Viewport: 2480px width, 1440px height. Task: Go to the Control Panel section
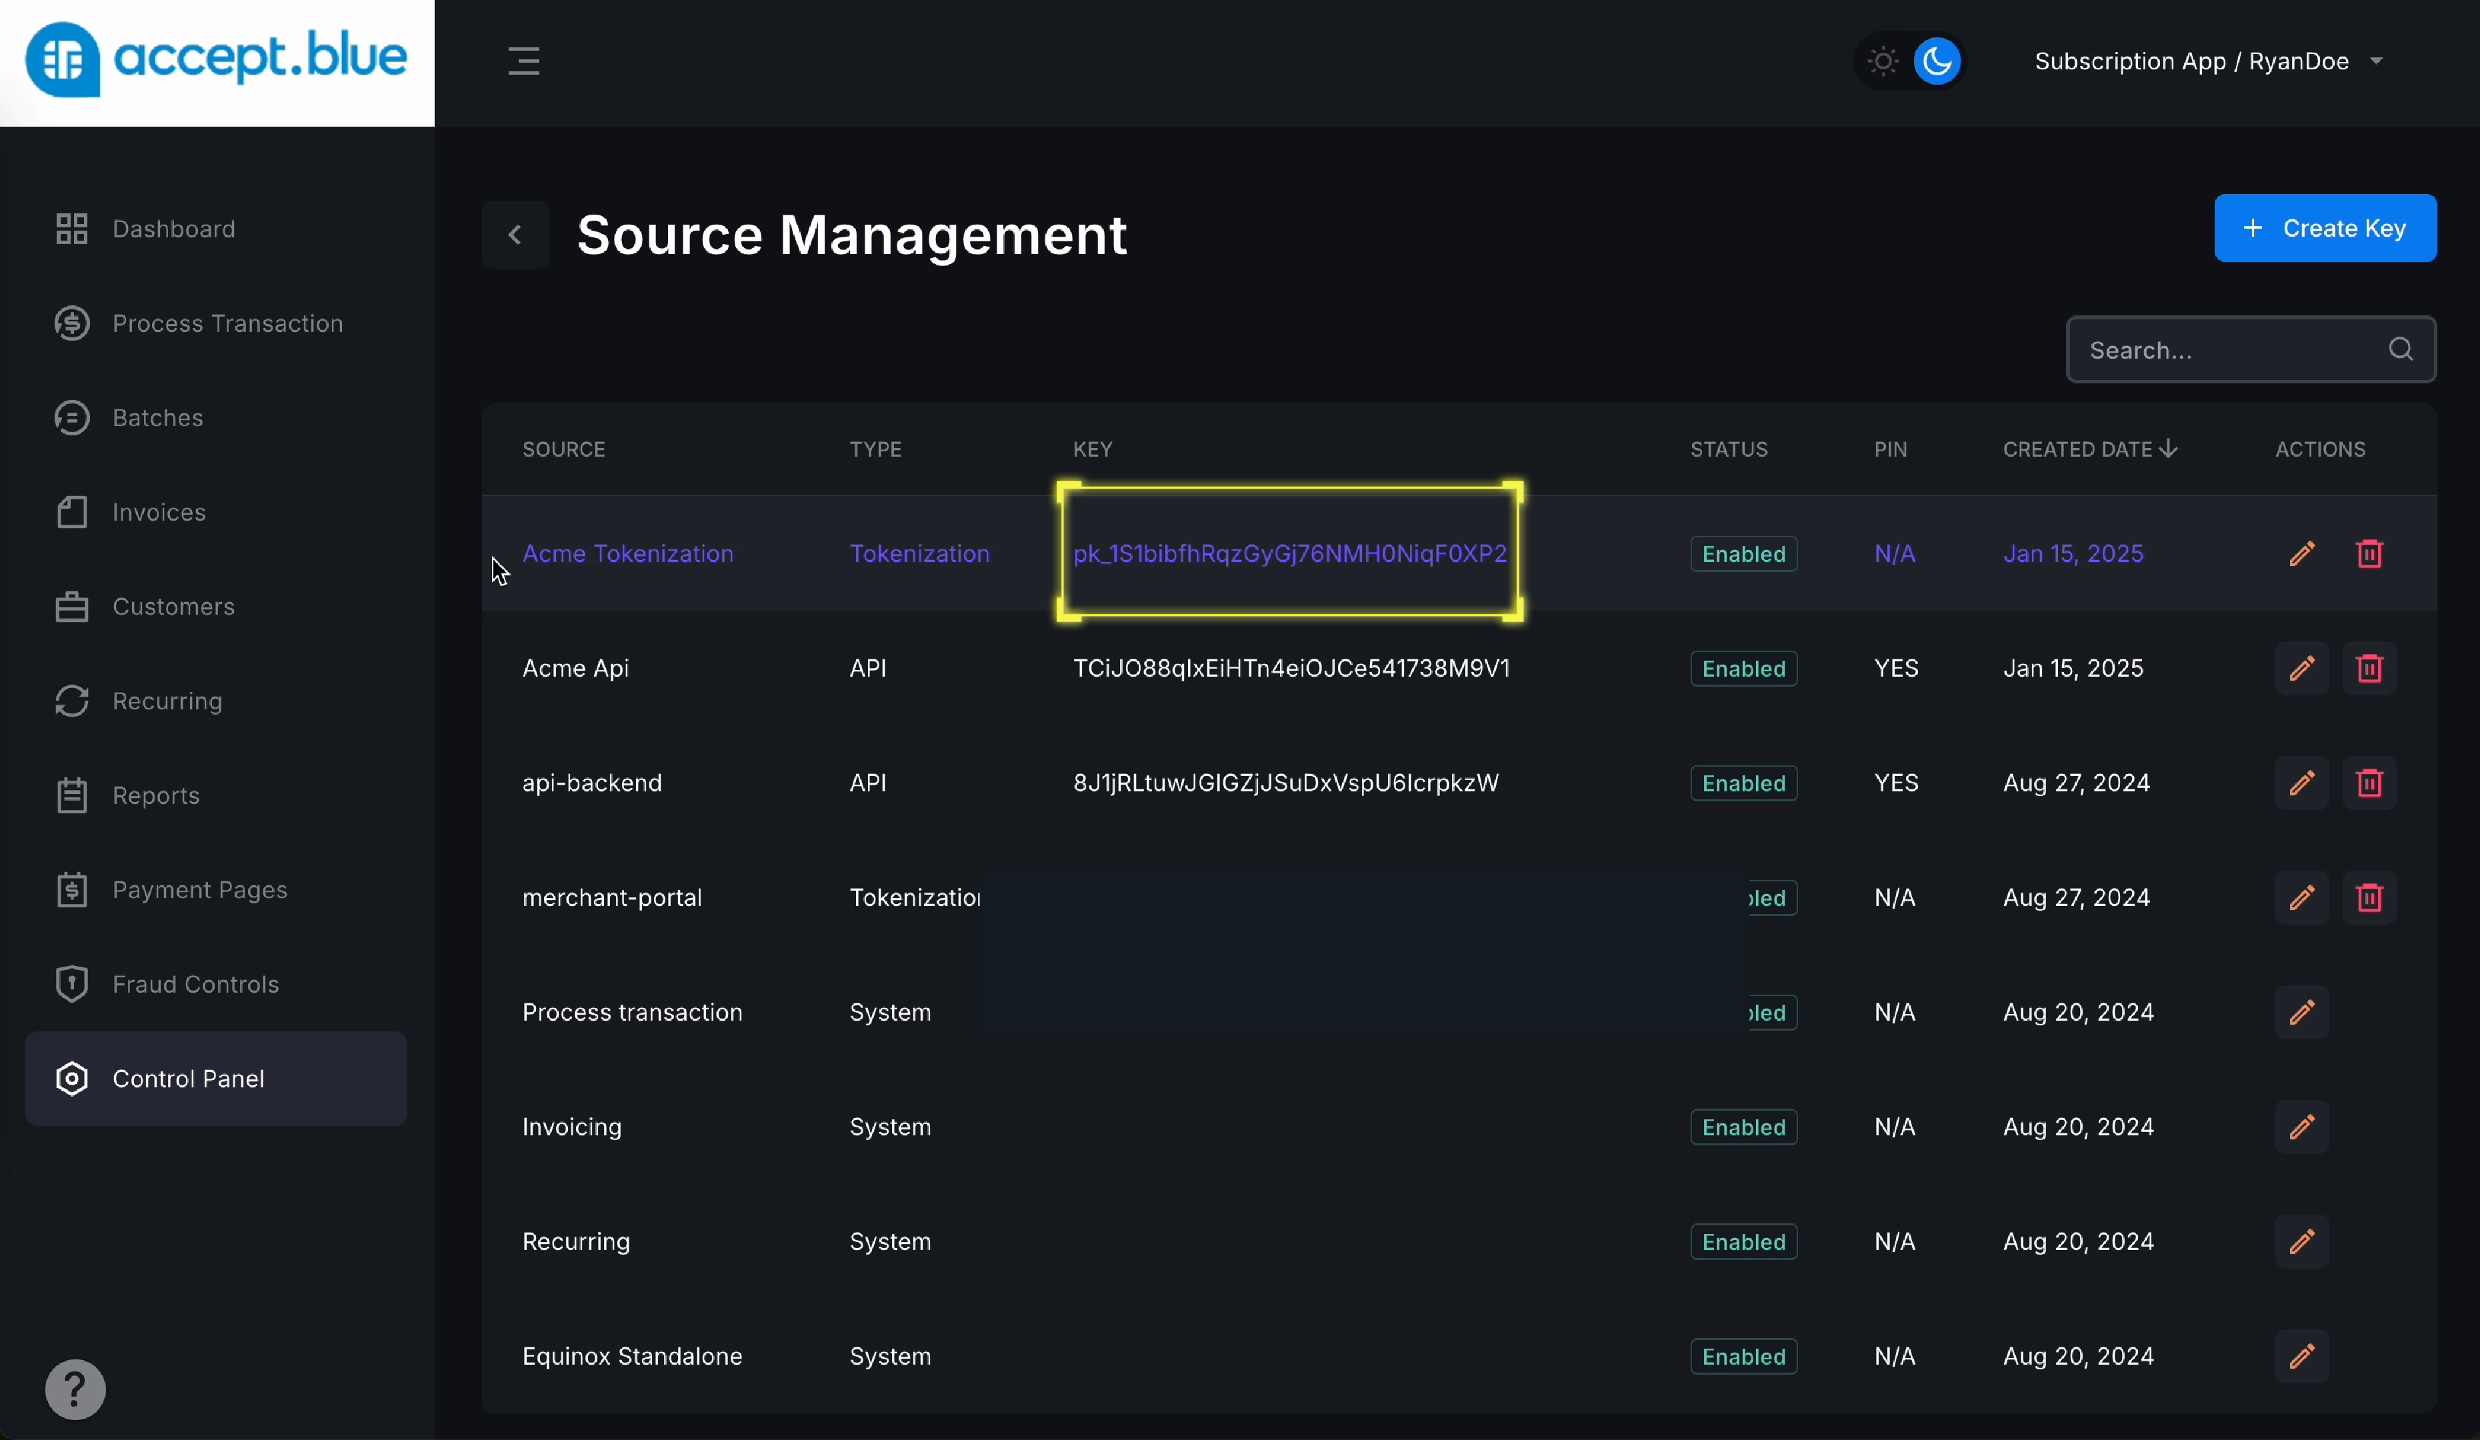tap(188, 1079)
